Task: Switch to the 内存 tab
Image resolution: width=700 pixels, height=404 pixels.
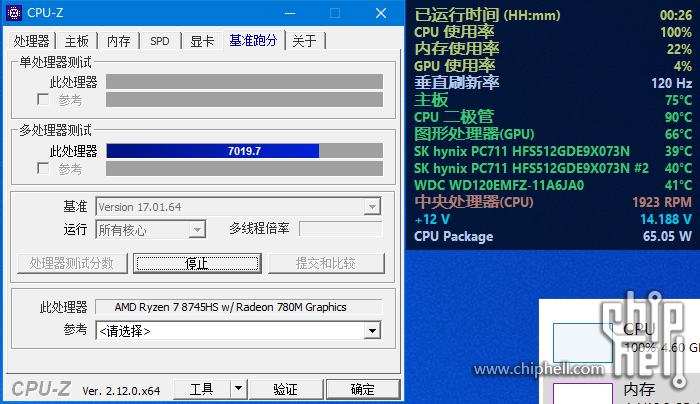Action: pos(118,41)
